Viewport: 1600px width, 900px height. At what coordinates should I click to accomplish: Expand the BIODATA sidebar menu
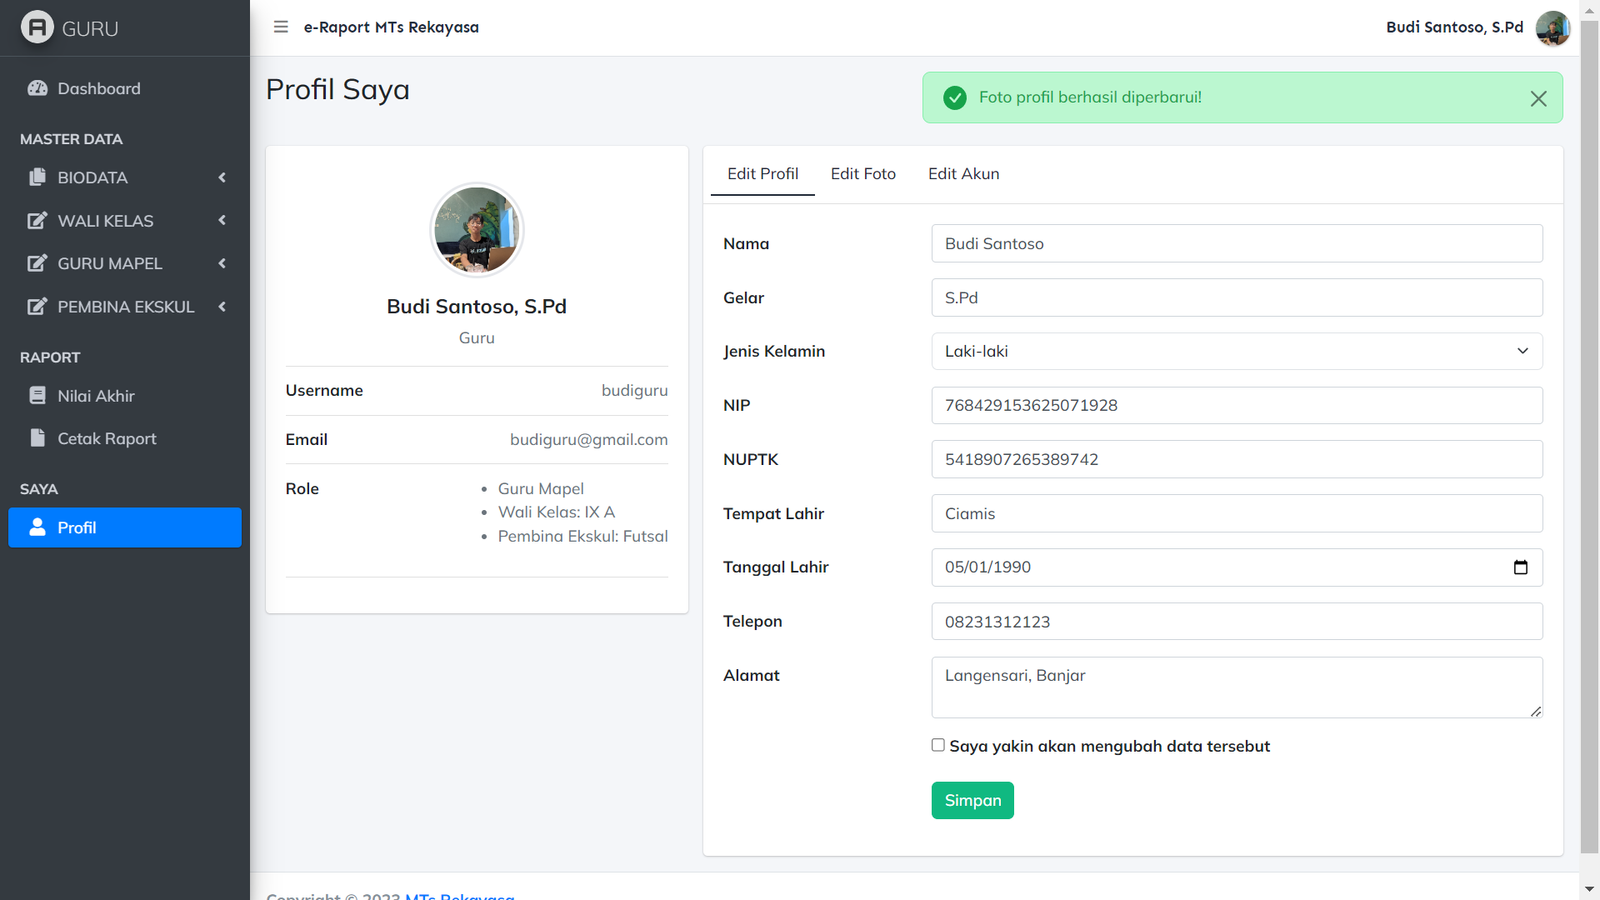(x=124, y=178)
